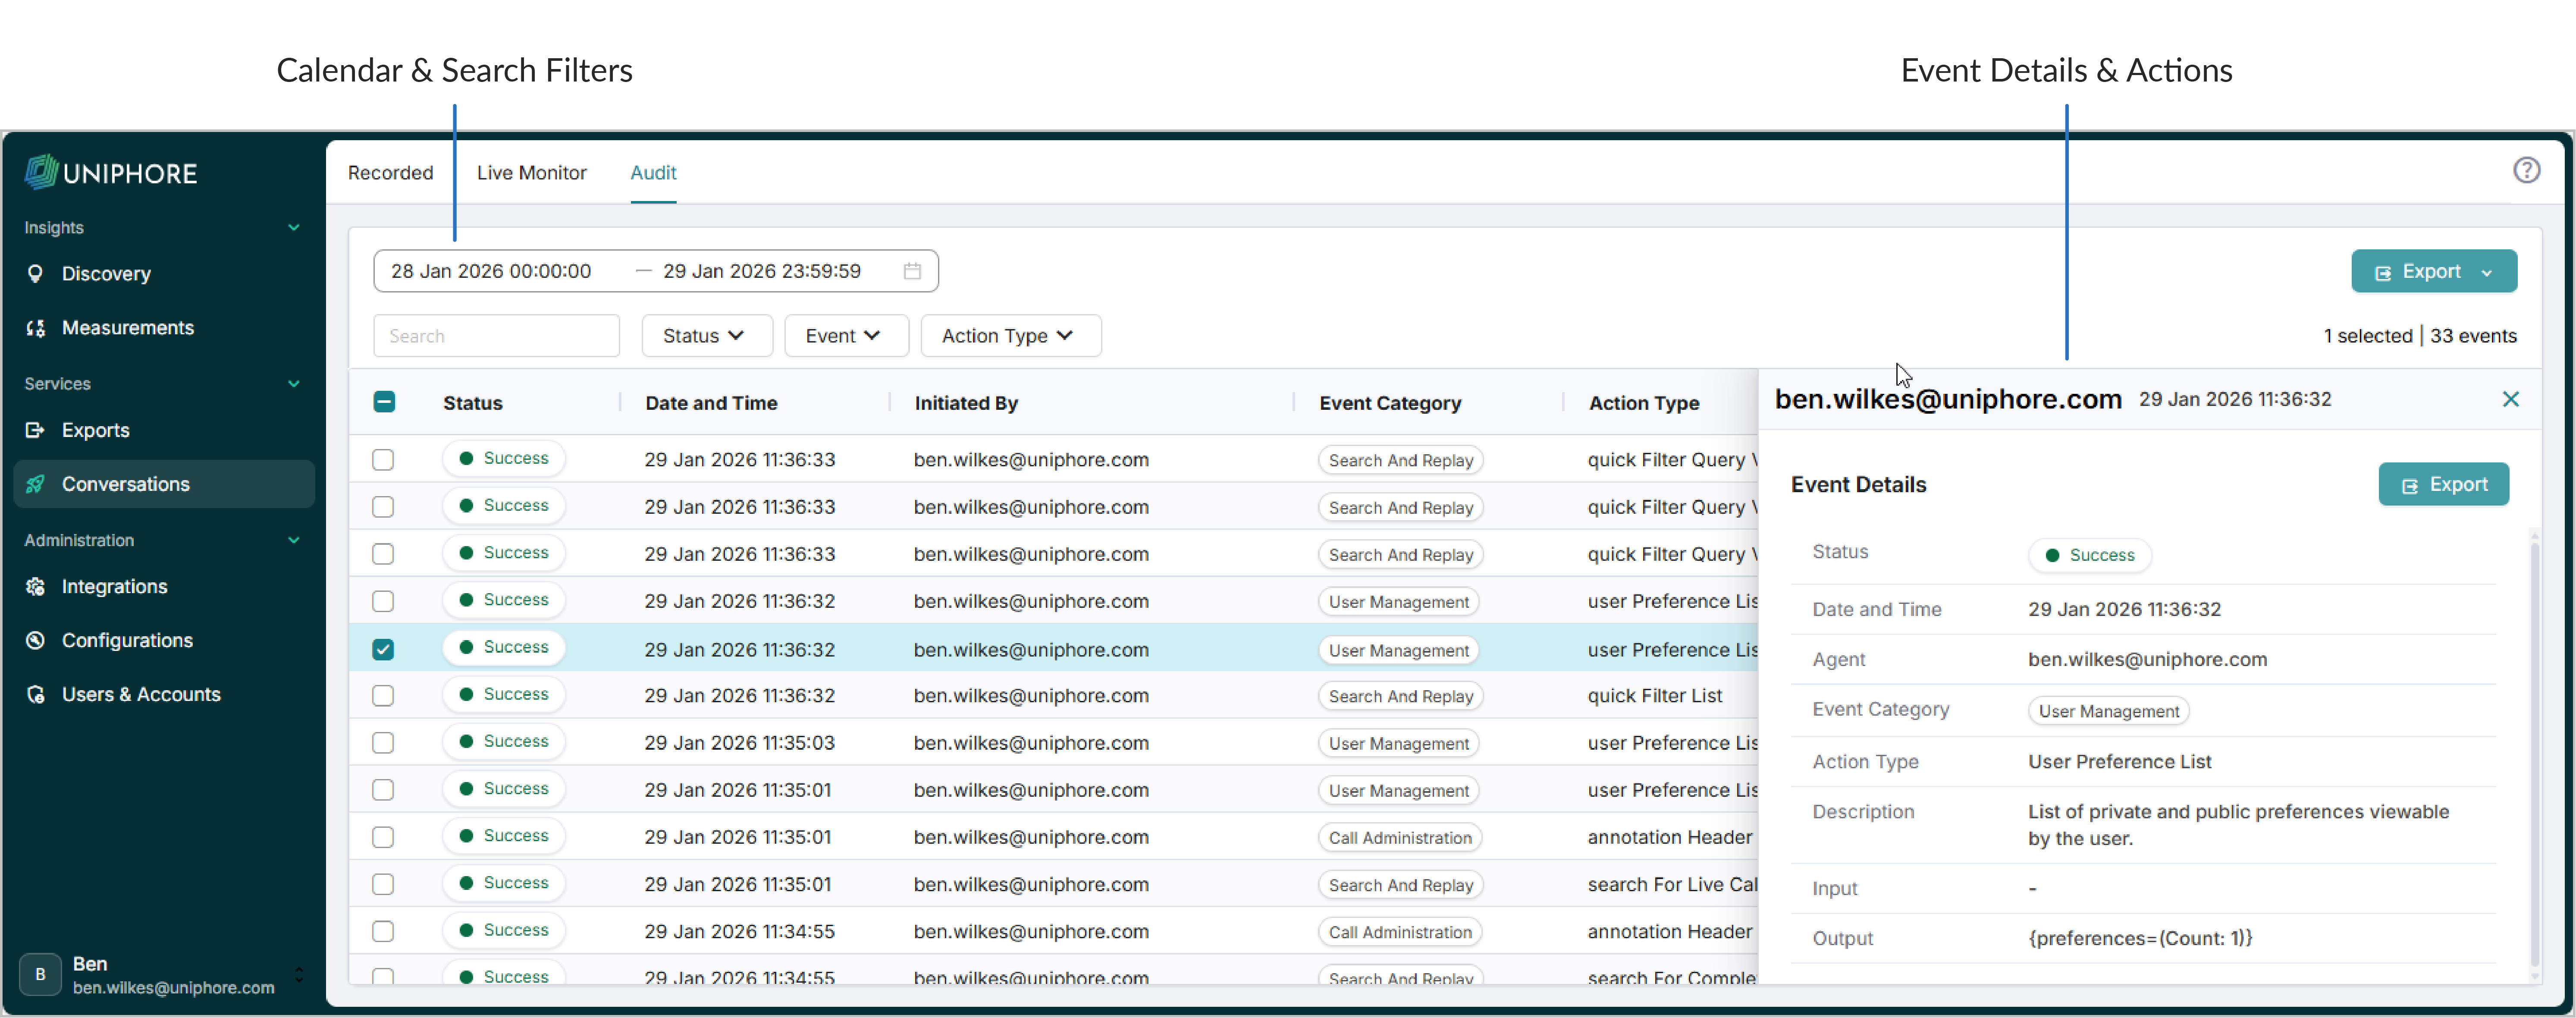
Task: Click the Users & Accounts icon
Action: [x=36, y=695]
